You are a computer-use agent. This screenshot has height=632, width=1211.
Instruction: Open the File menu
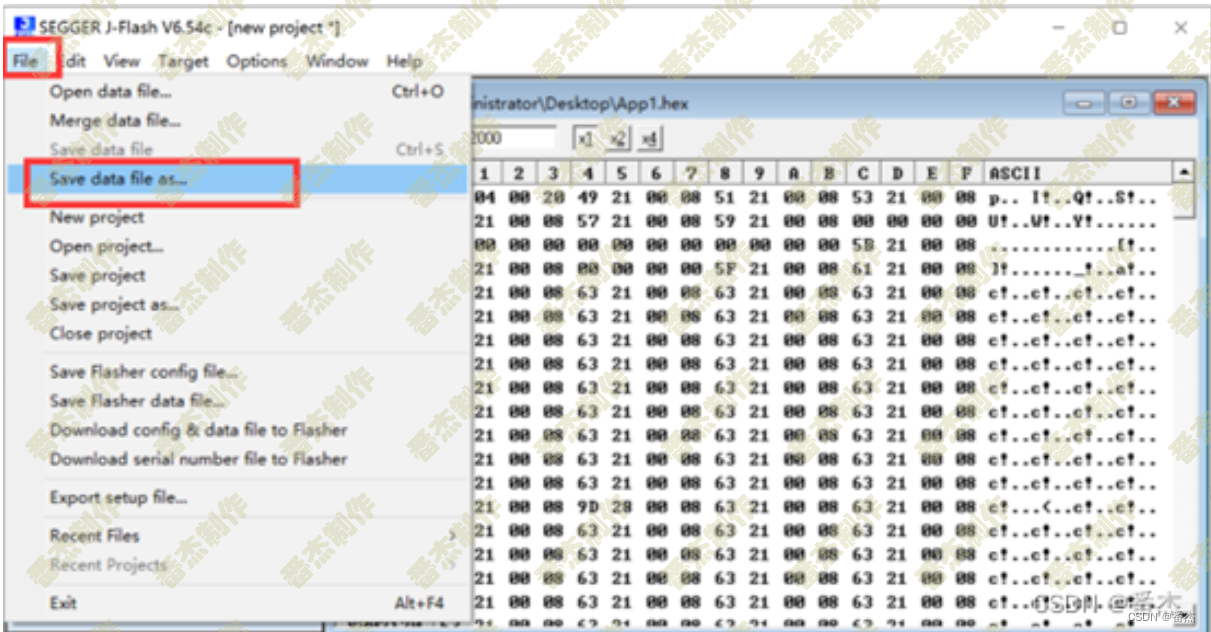coord(25,61)
